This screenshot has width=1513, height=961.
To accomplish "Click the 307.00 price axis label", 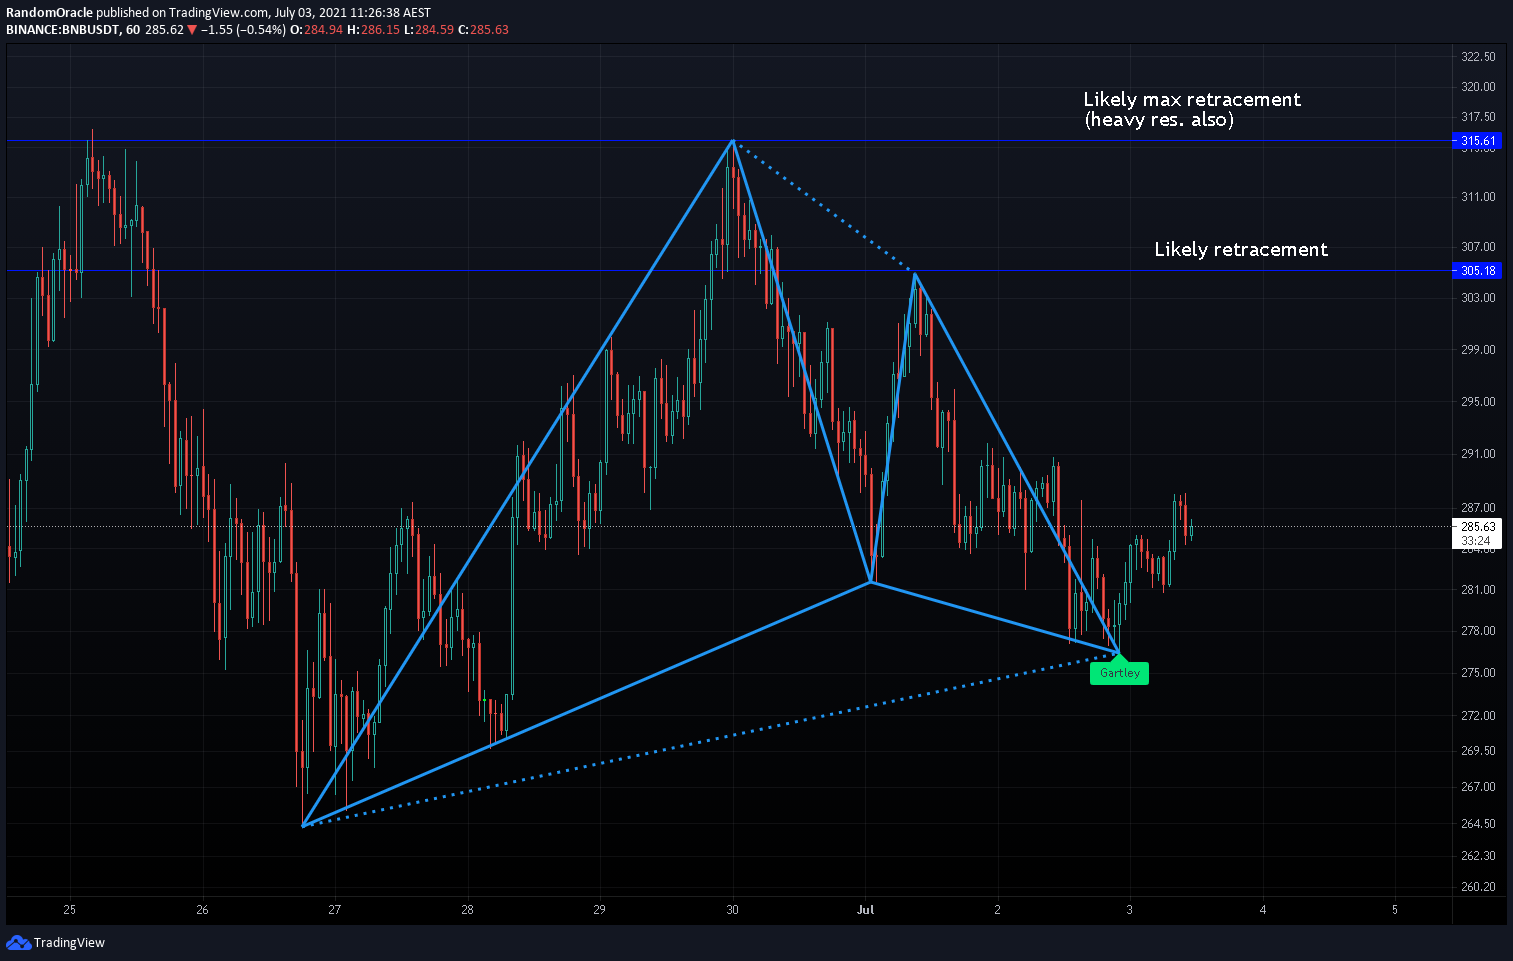I will click(x=1478, y=247).
